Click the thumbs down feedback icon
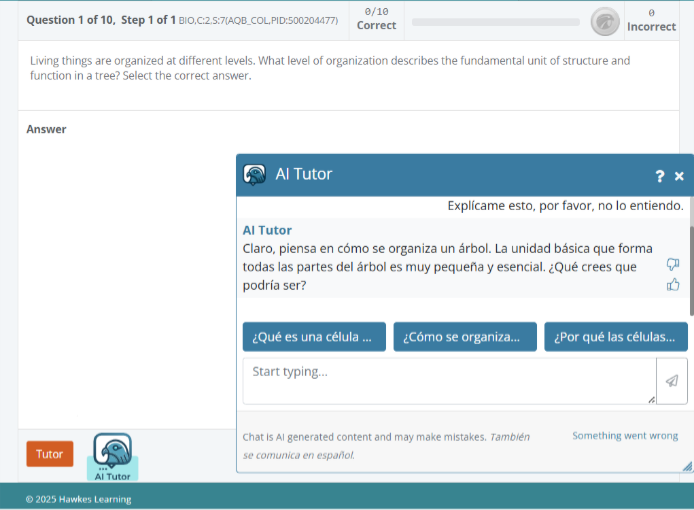The image size is (694, 510). [x=673, y=264]
